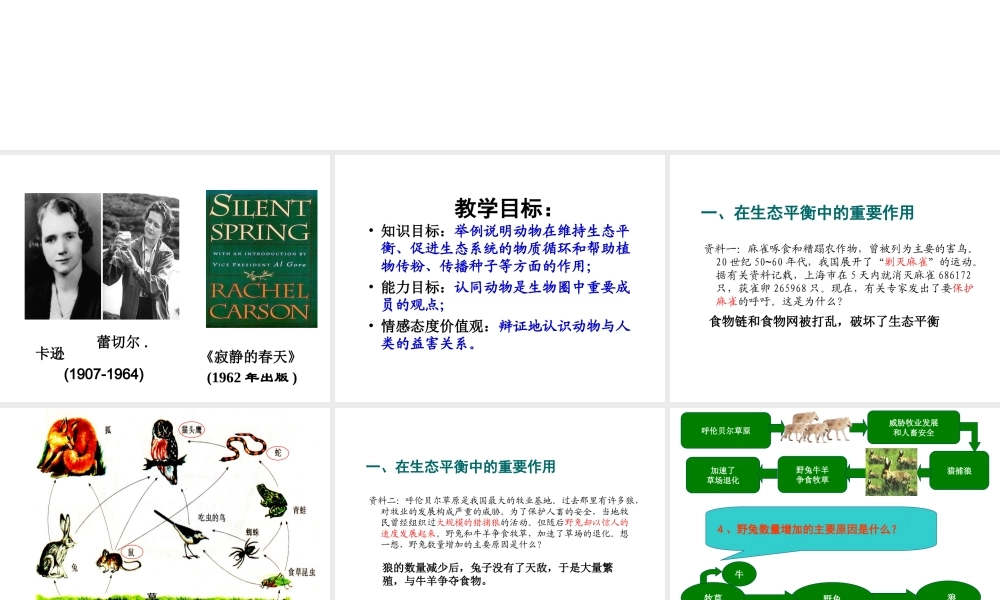Click the red '剿灭麻雀' phrase
Screen dimensions: 1000x600
906,262
